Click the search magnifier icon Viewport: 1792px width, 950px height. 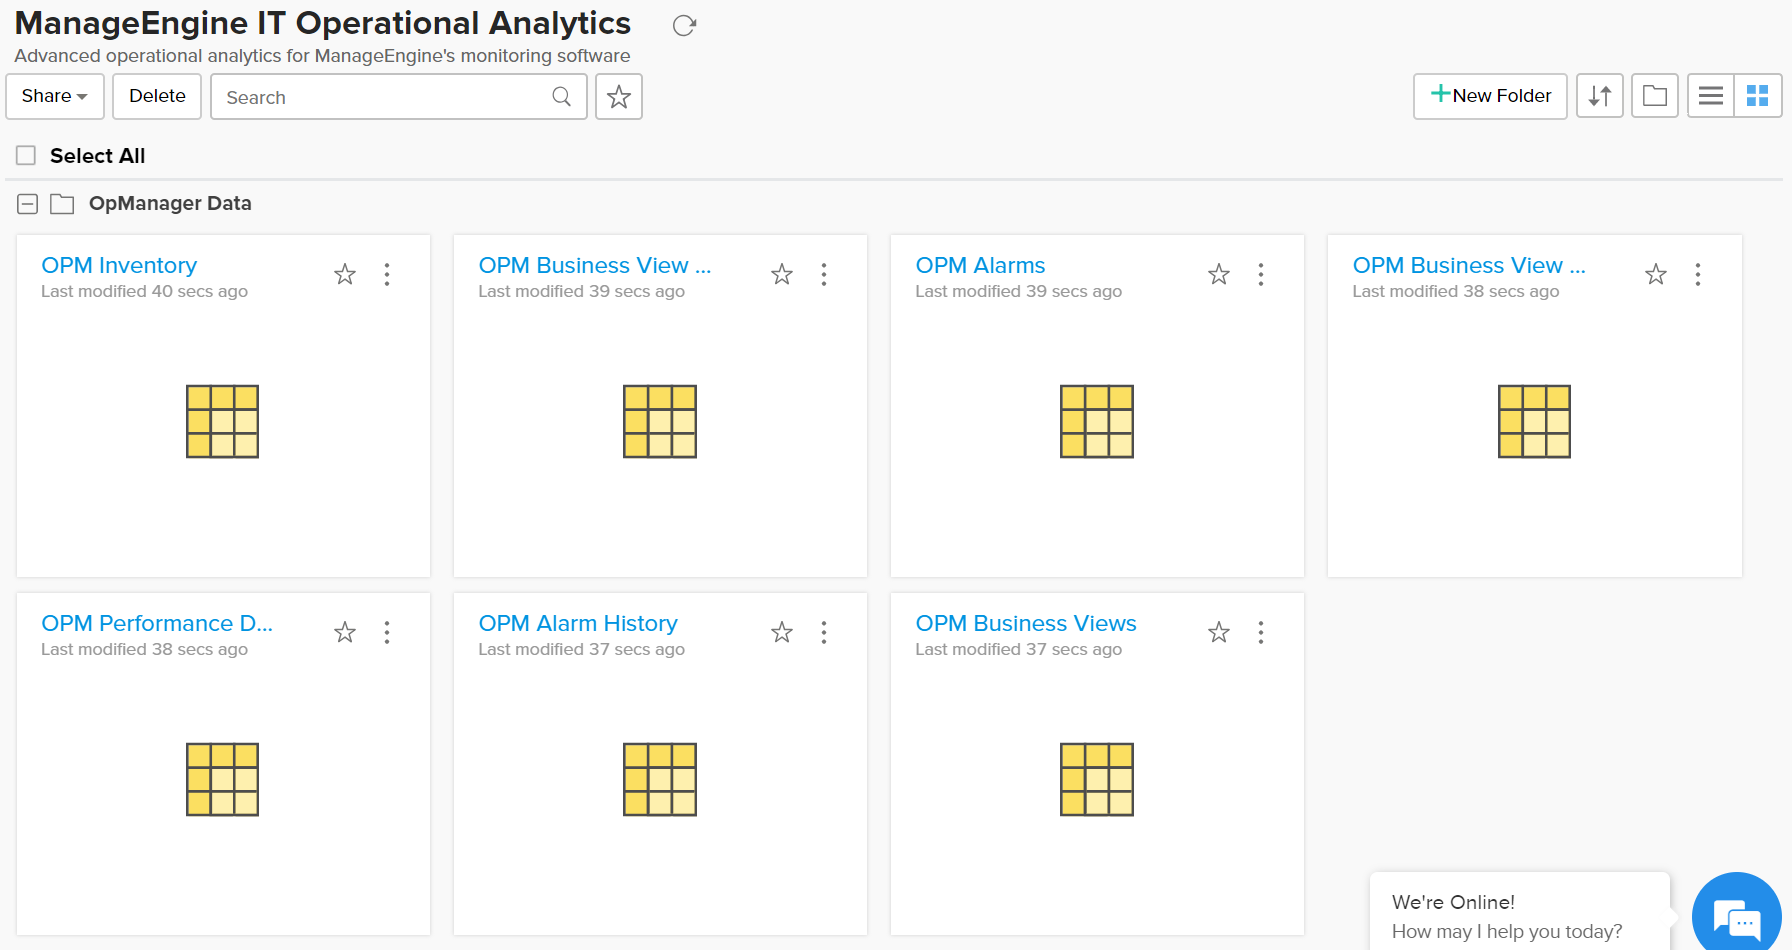pyautogui.click(x=562, y=96)
